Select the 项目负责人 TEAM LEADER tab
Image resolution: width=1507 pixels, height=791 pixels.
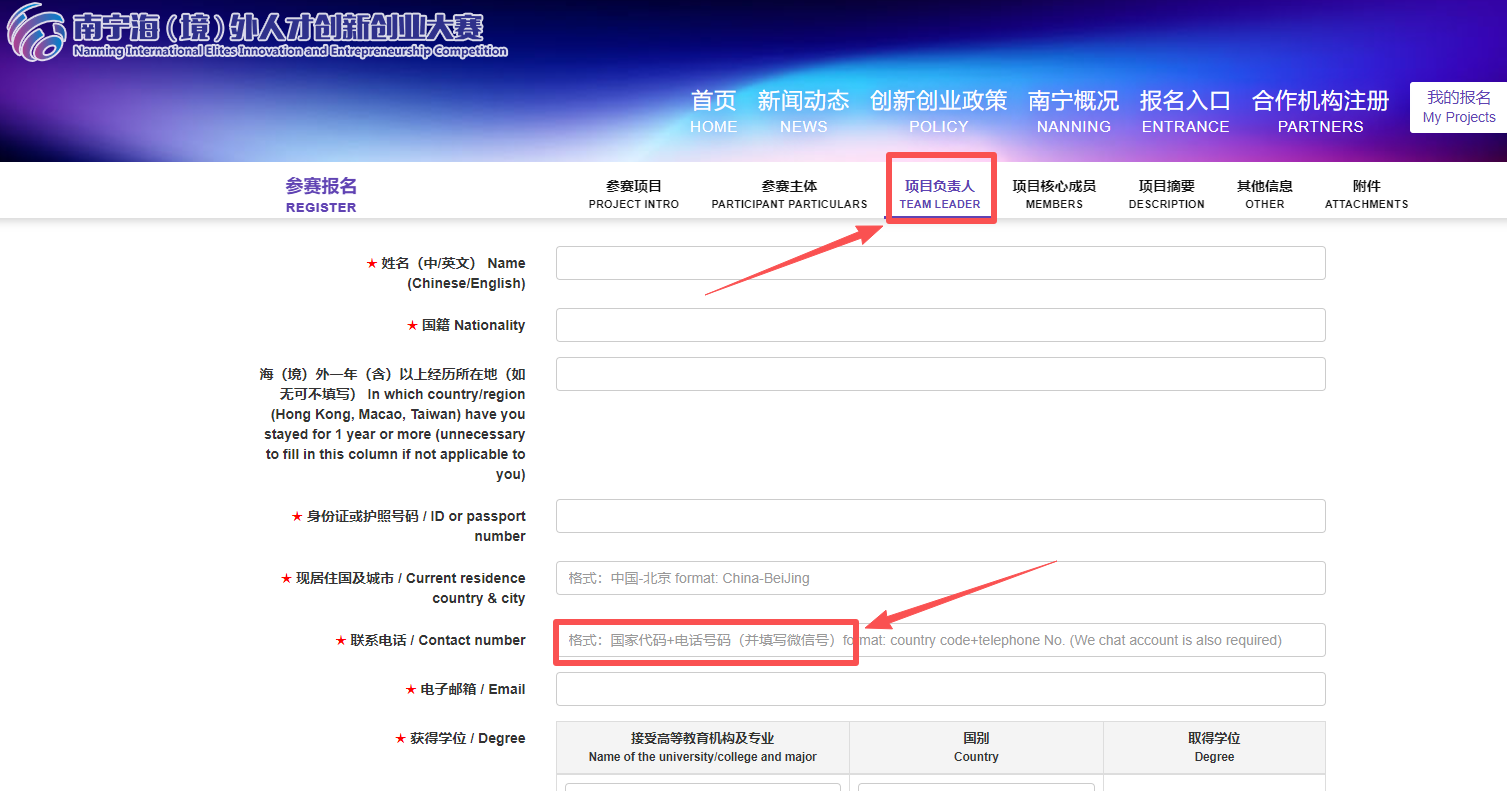coord(940,194)
